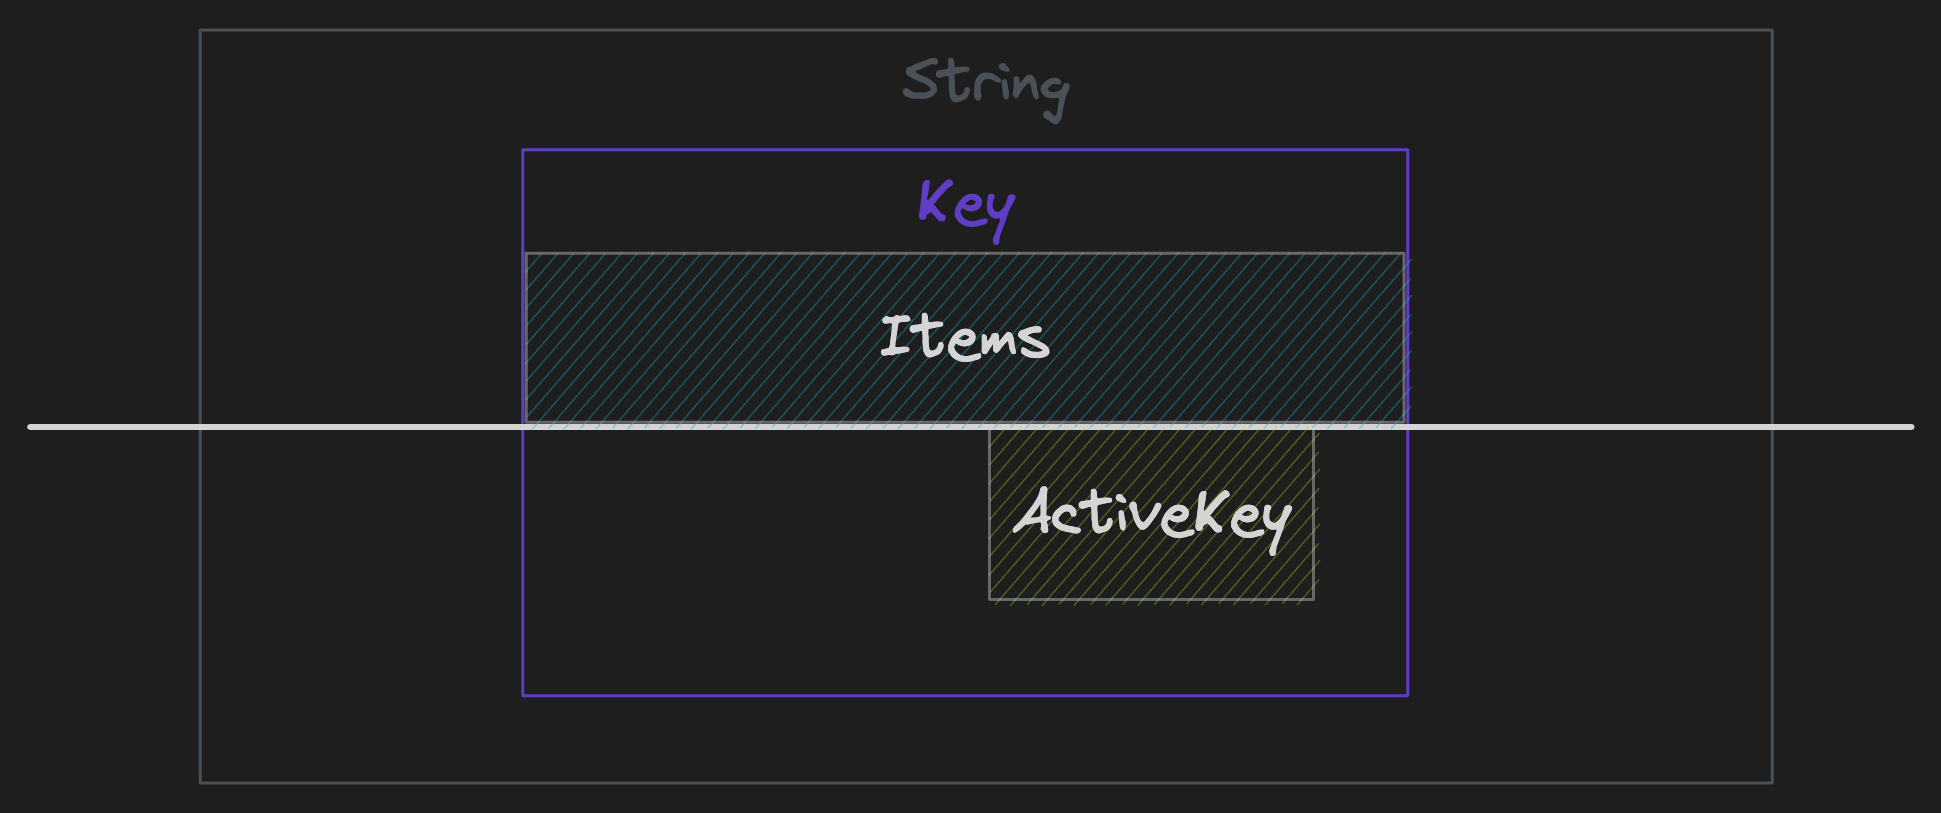Select the "Items" text label
This screenshot has width=1941, height=813.
965,337
